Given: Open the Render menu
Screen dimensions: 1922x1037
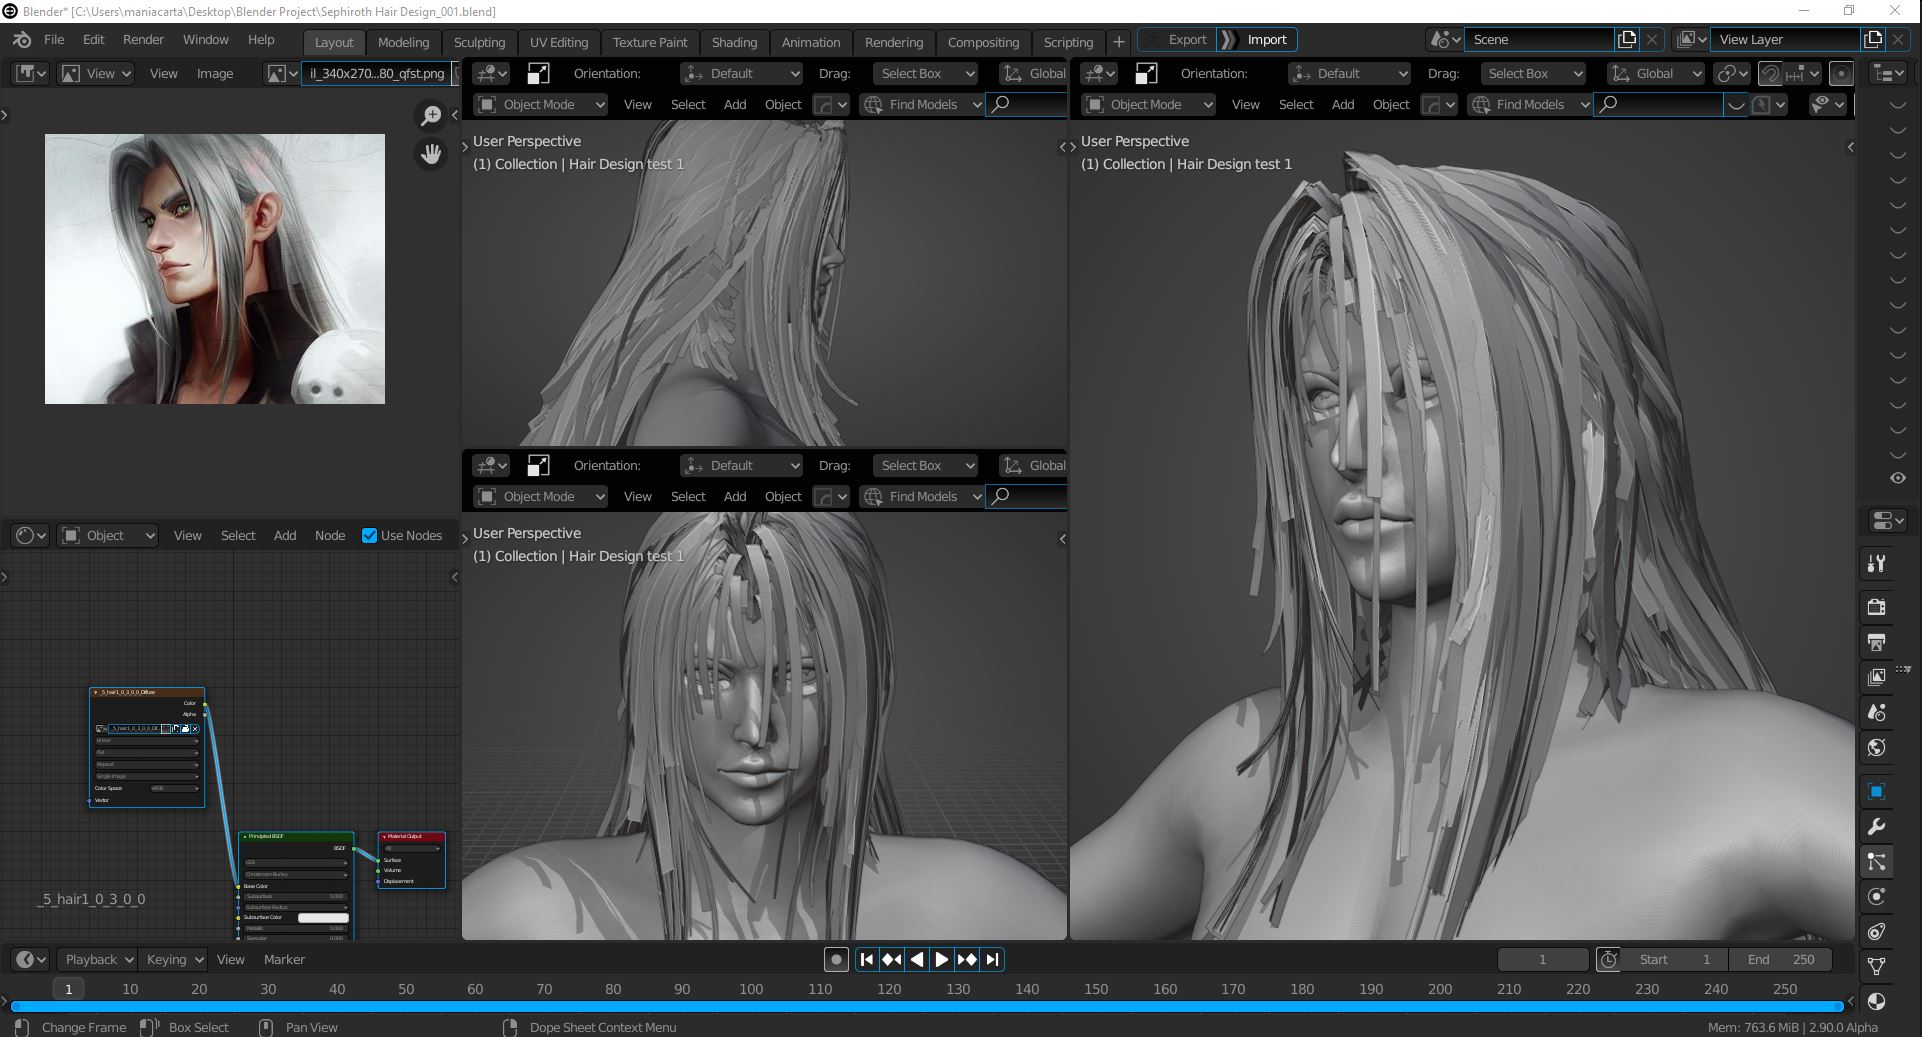Looking at the screenshot, I should [143, 40].
